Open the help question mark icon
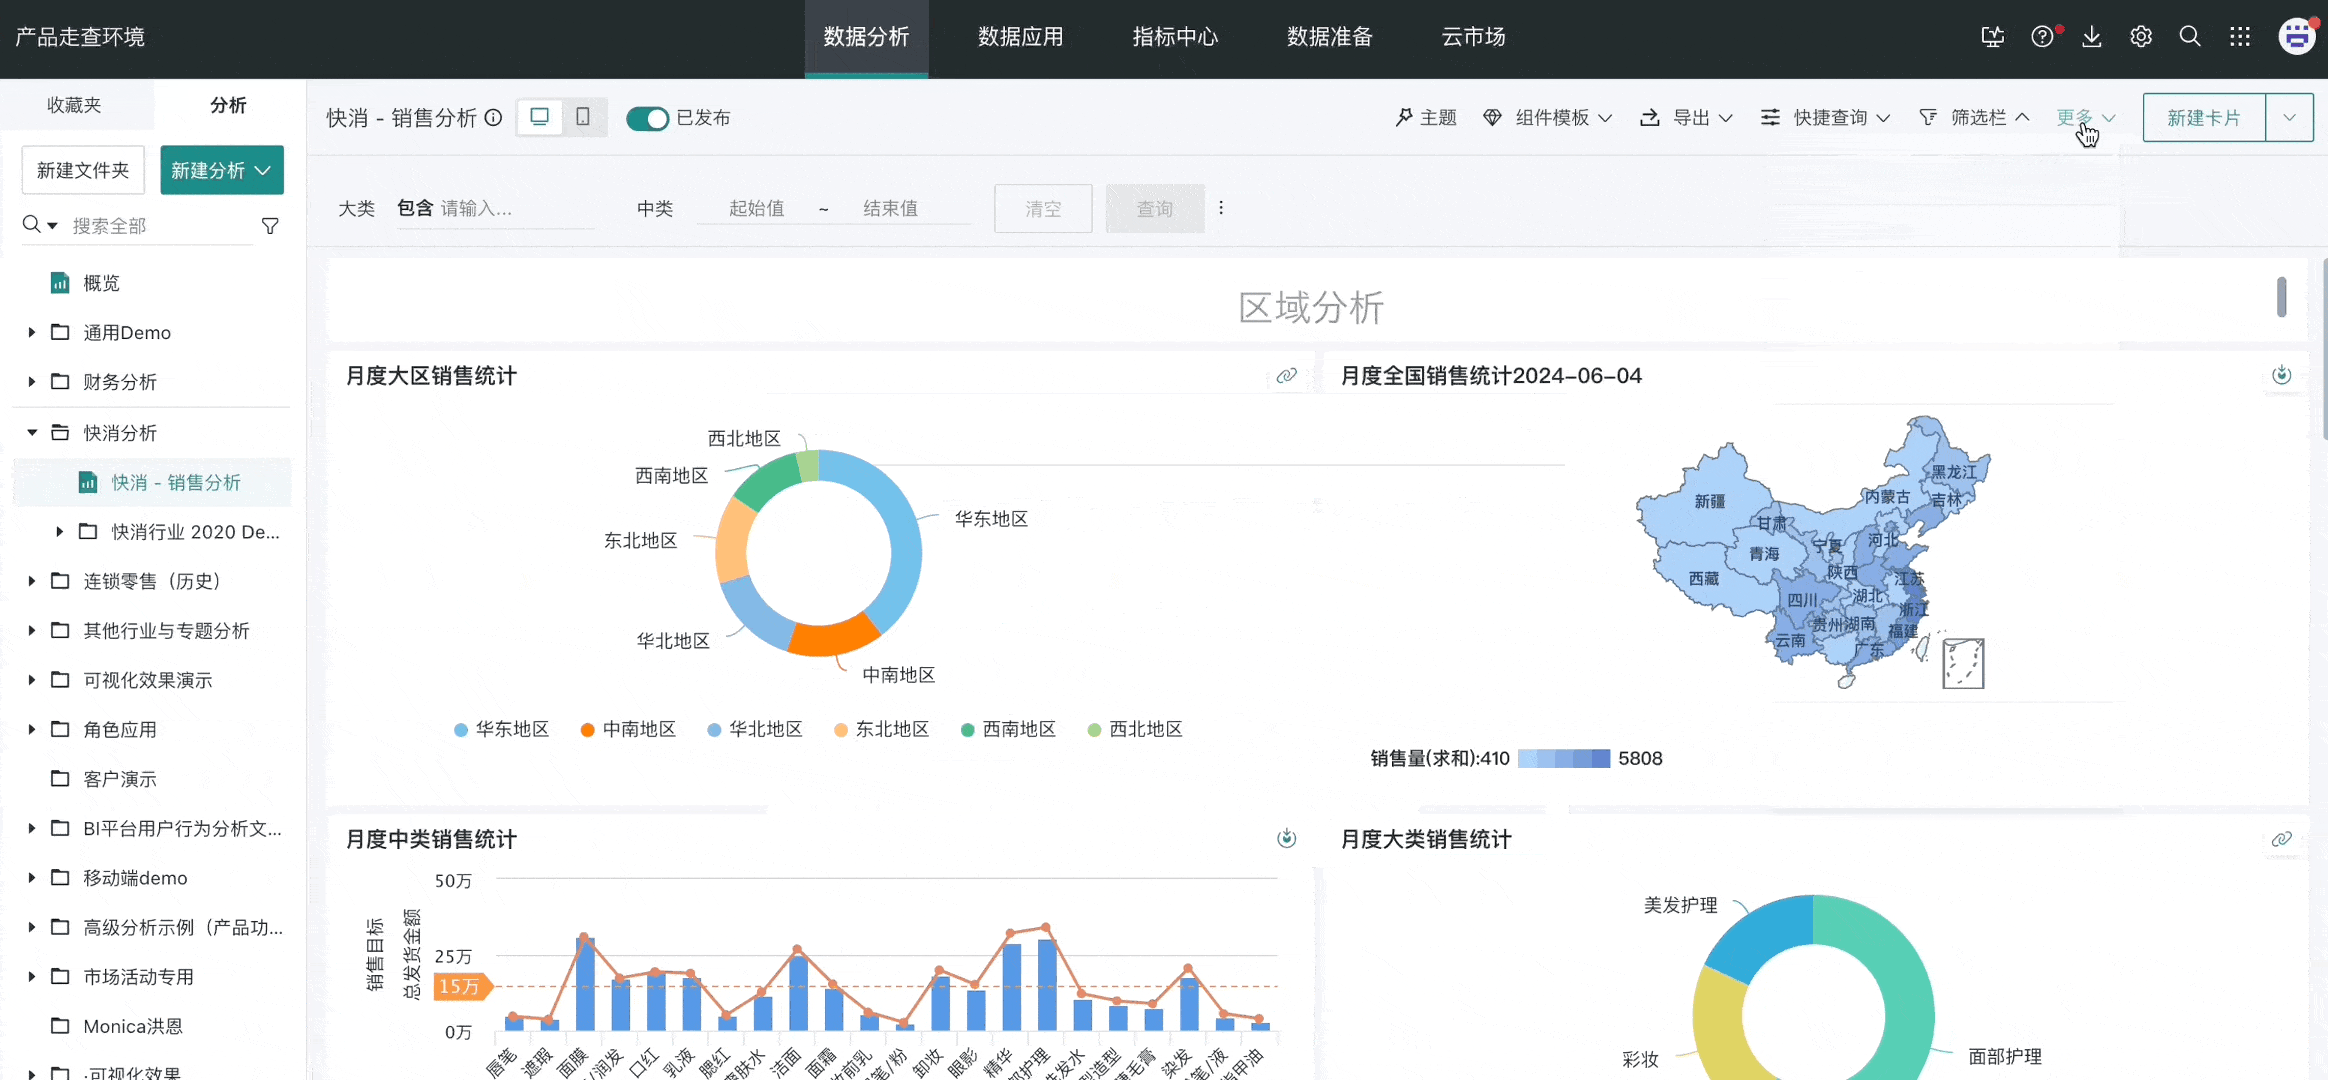 [x=2043, y=37]
